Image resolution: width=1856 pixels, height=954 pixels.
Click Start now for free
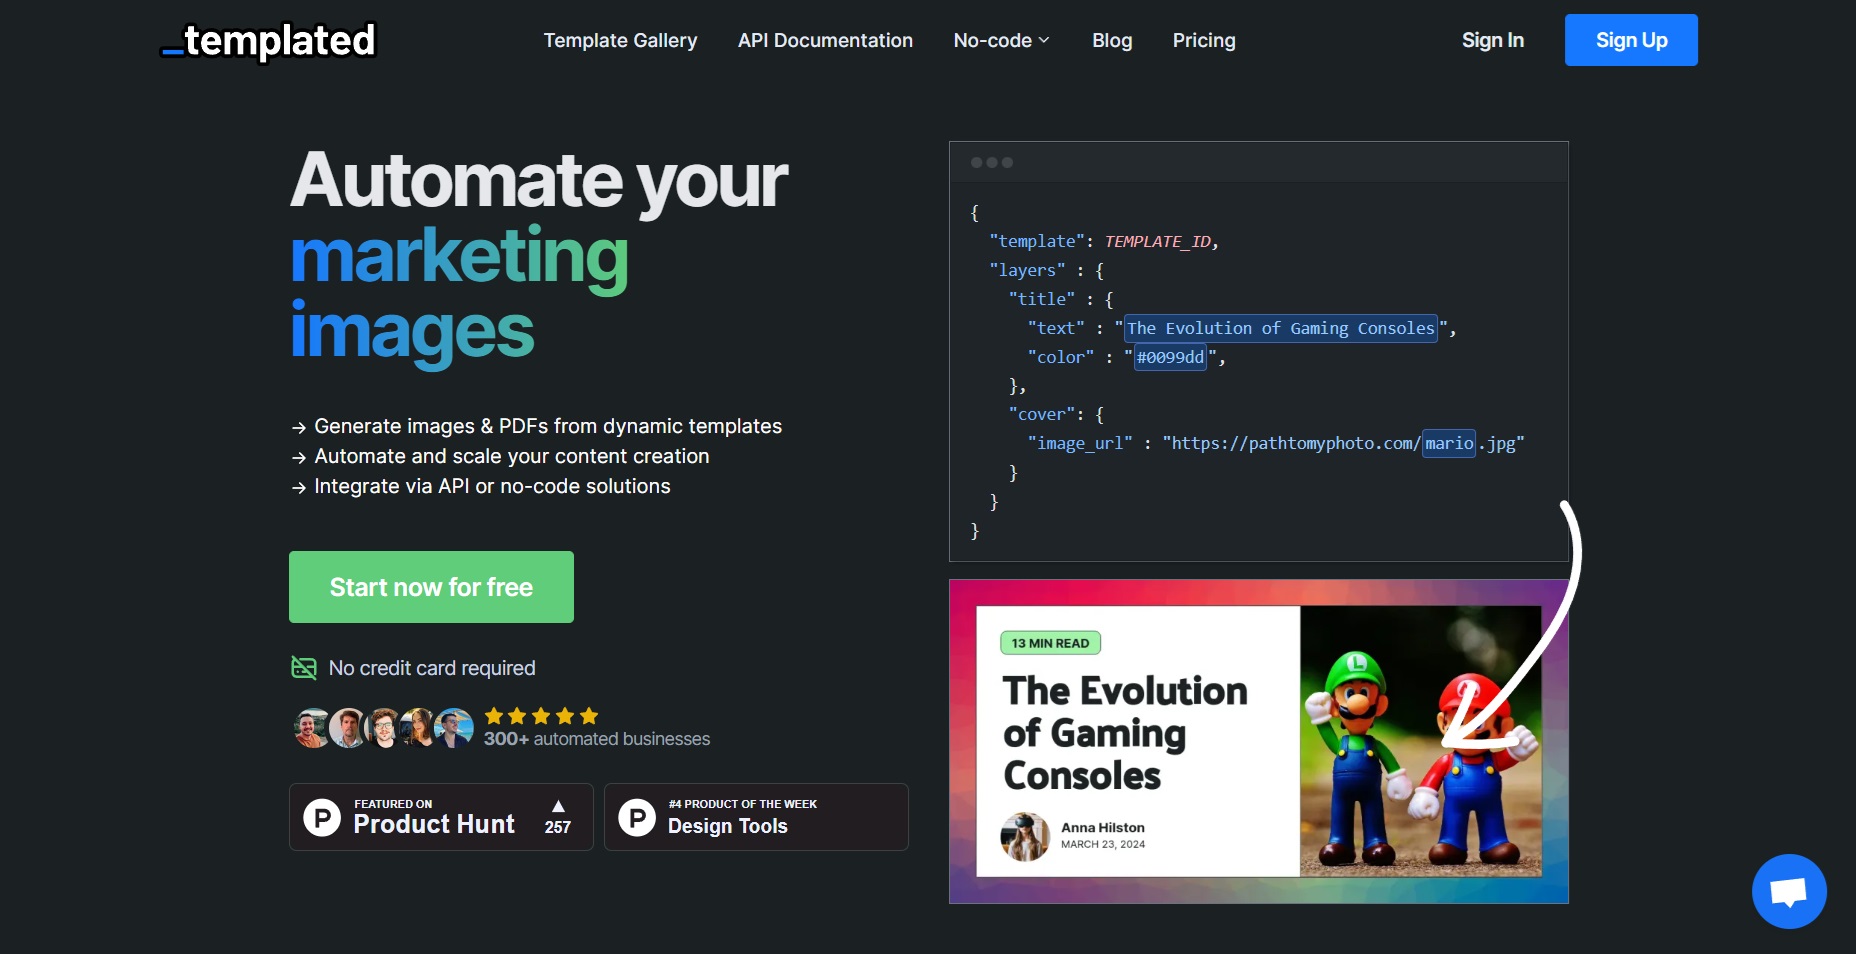[431, 587]
